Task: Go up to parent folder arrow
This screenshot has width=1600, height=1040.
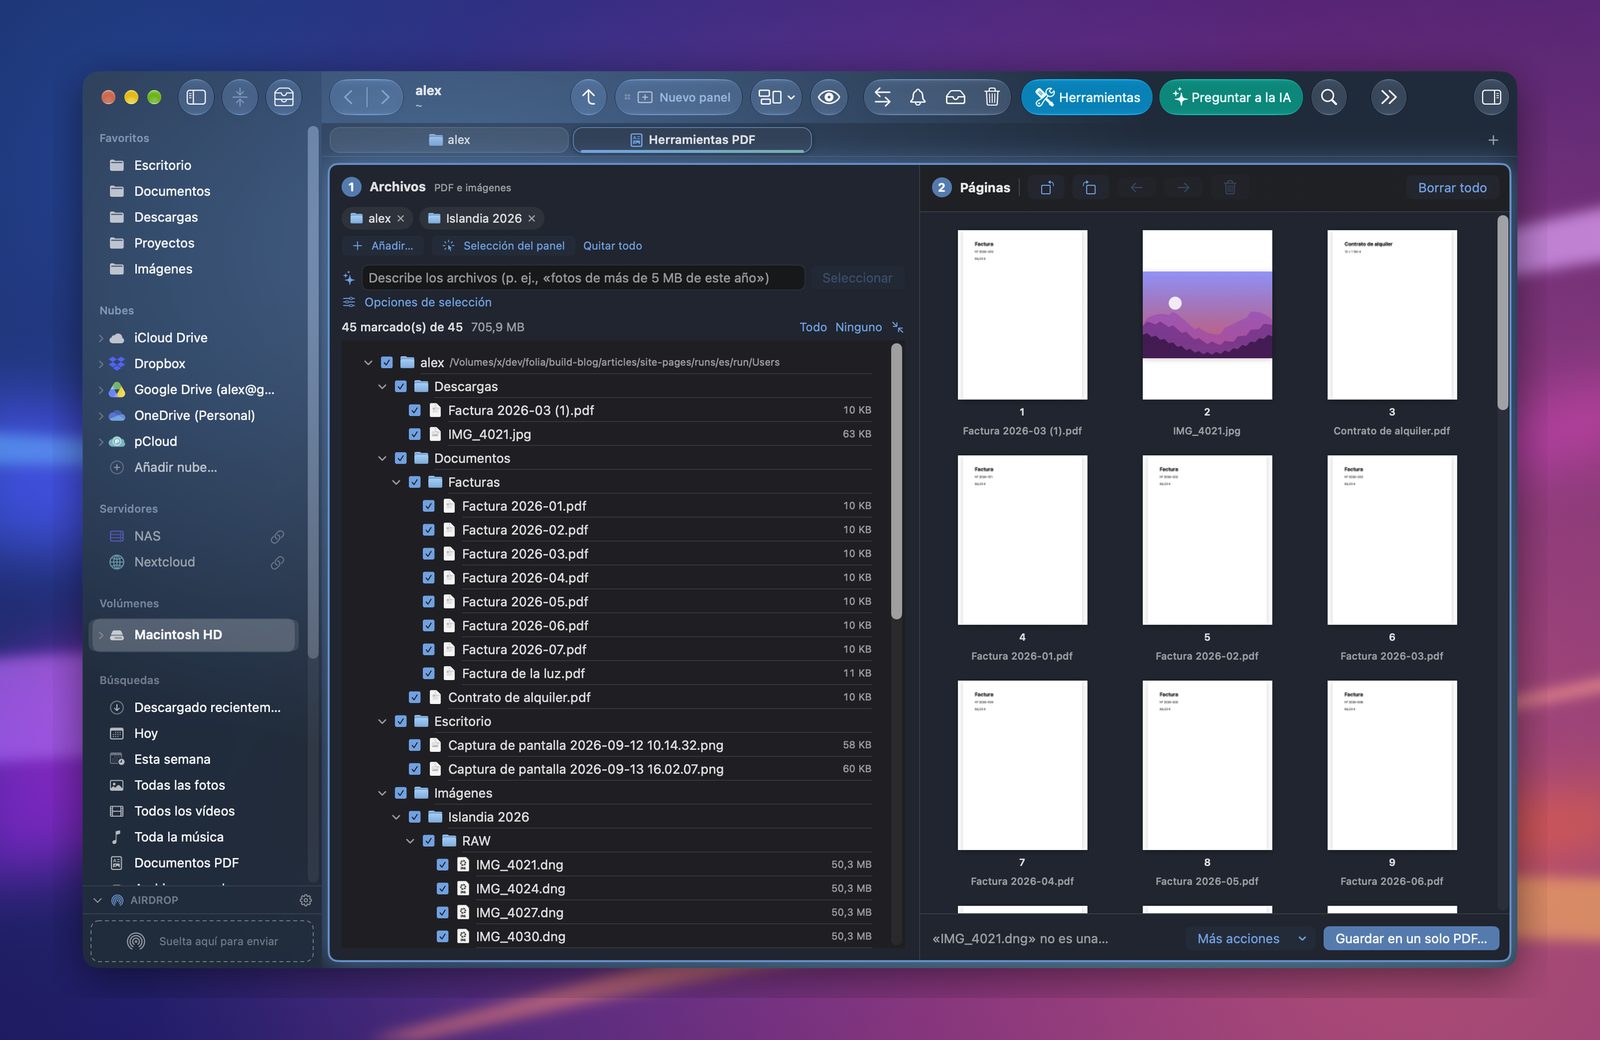Action: coord(589,97)
